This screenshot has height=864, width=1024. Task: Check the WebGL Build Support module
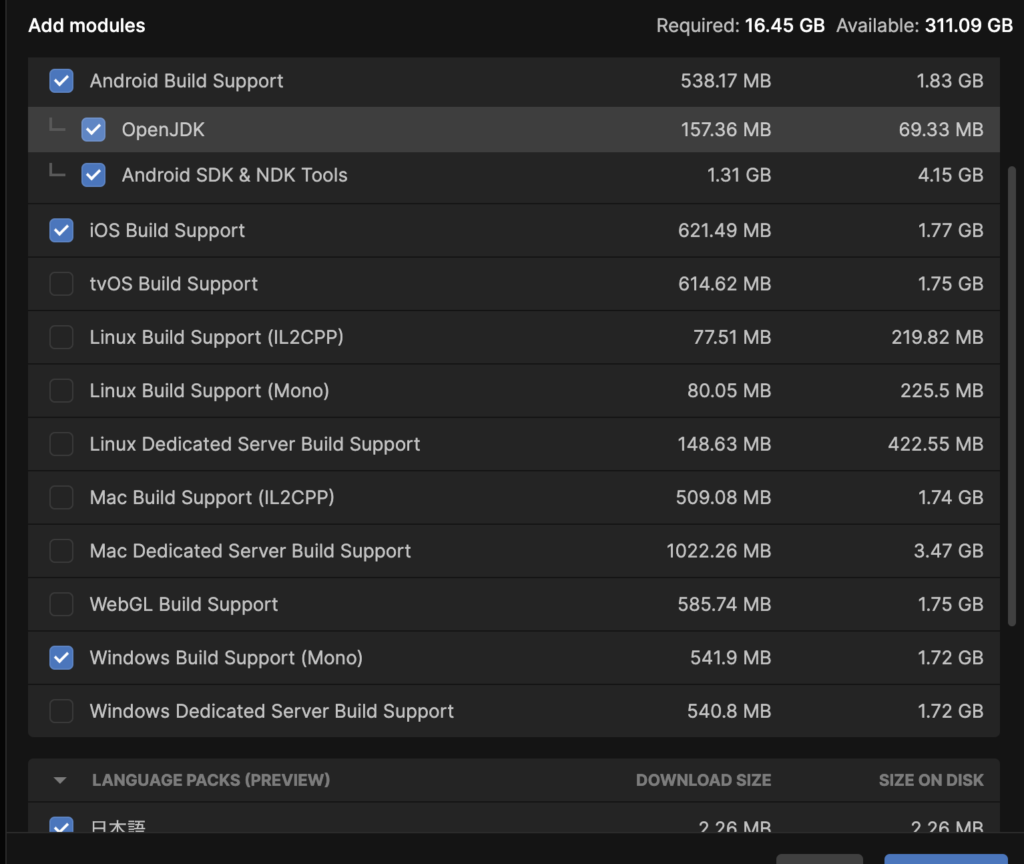click(x=61, y=604)
